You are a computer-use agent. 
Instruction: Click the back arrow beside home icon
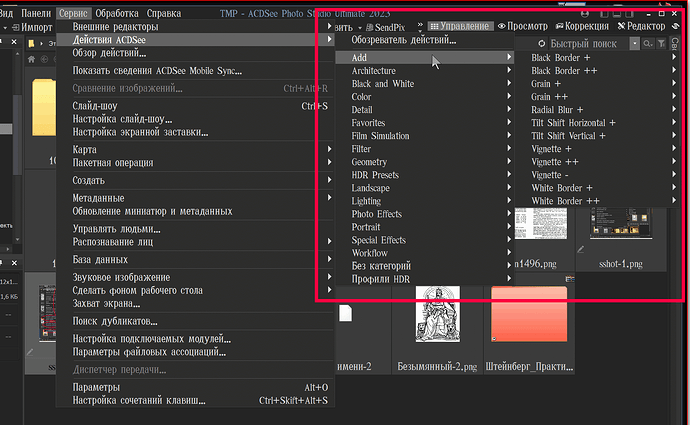44,59
